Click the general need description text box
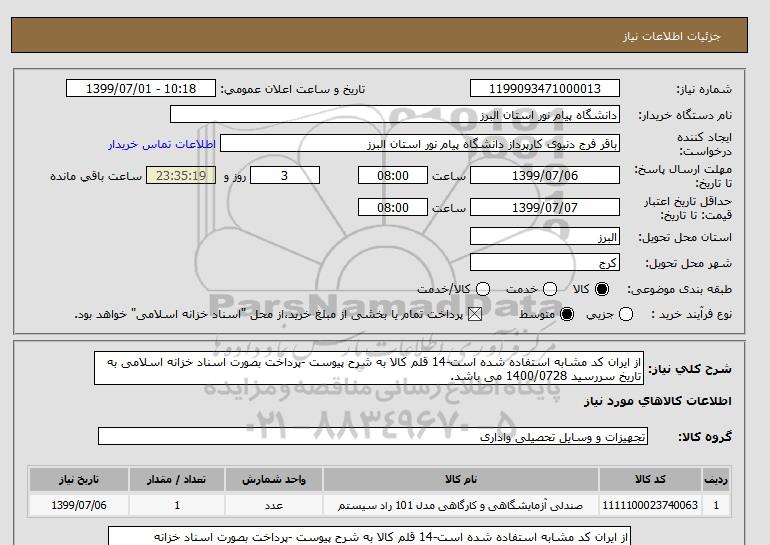770x545 pixels. coord(369,368)
